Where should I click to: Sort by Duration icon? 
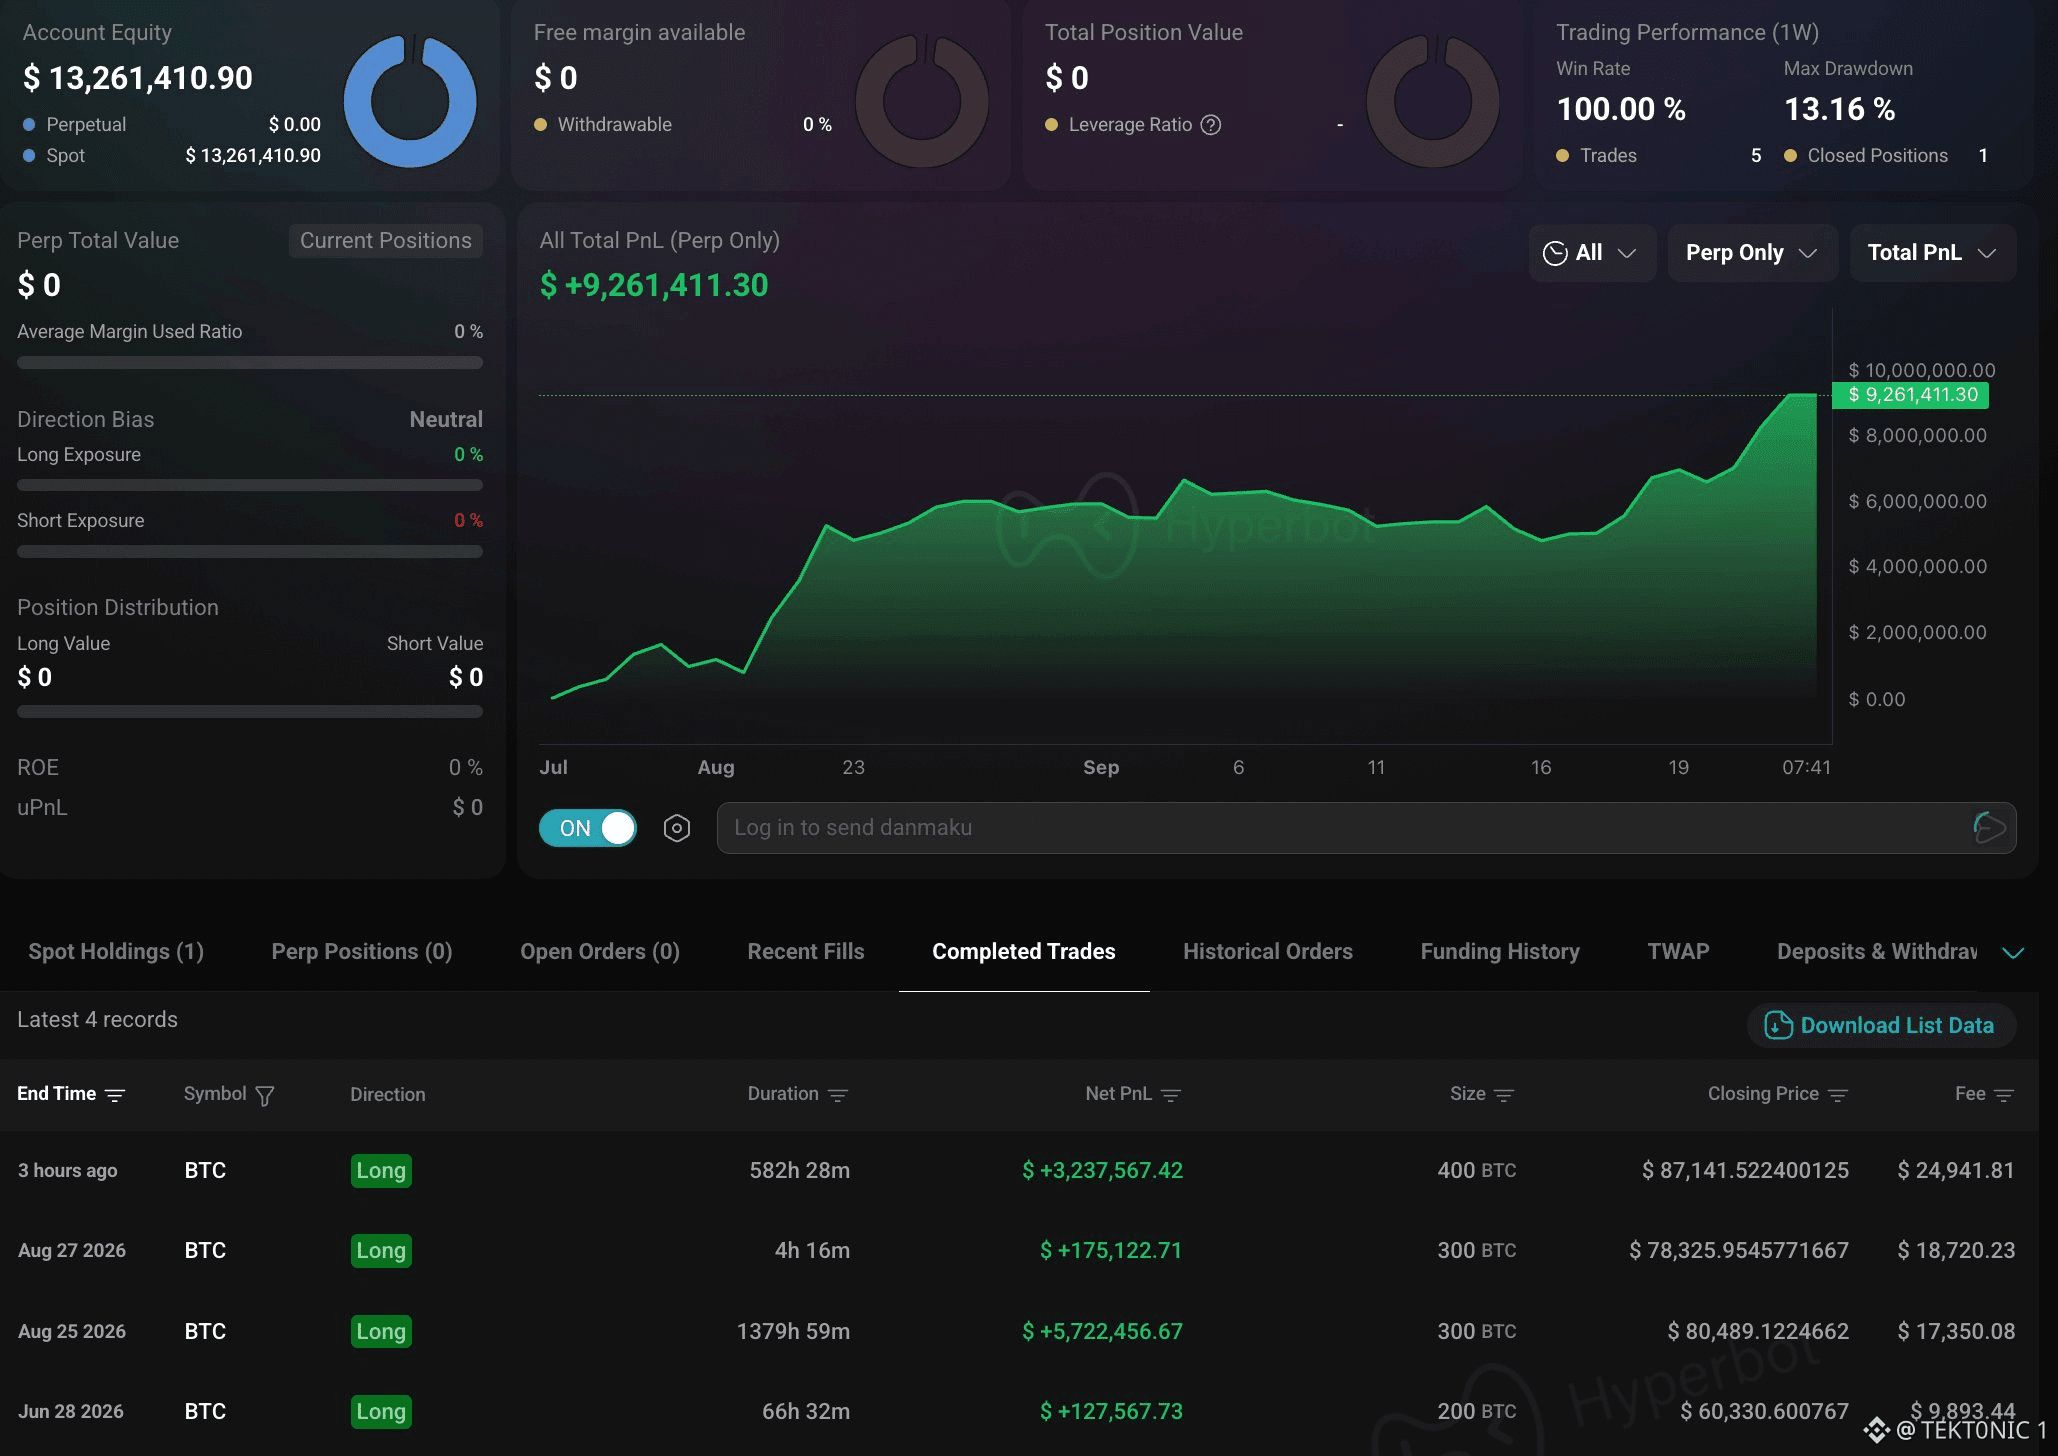[x=838, y=1096]
